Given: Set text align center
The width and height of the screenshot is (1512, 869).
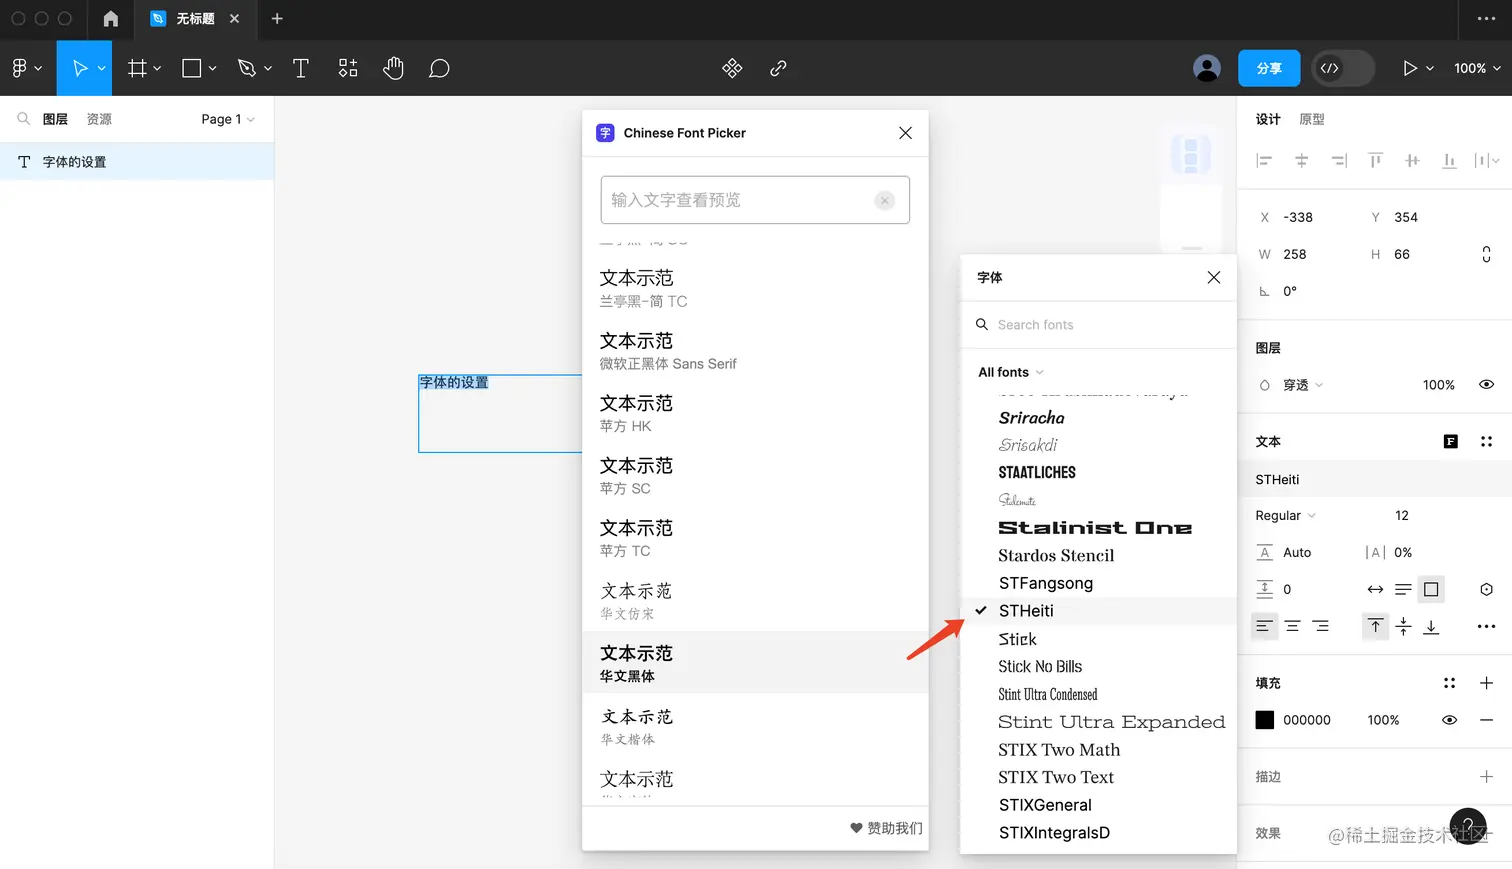Looking at the screenshot, I should (1292, 626).
